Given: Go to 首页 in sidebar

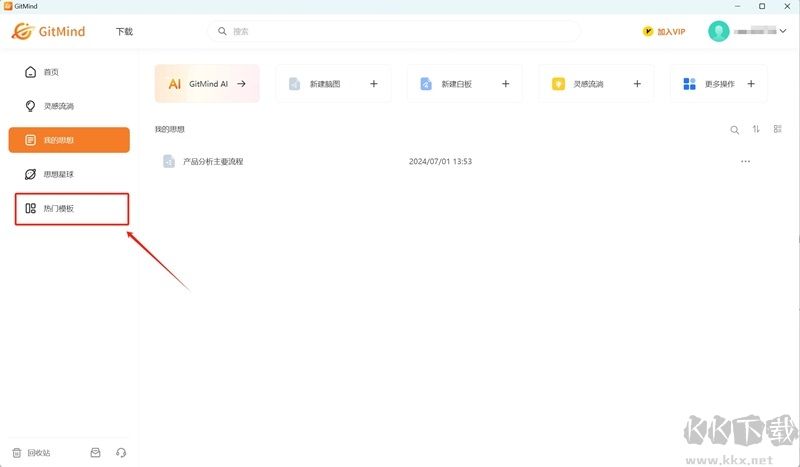Looking at the screenshot, I should pos(50,72).
